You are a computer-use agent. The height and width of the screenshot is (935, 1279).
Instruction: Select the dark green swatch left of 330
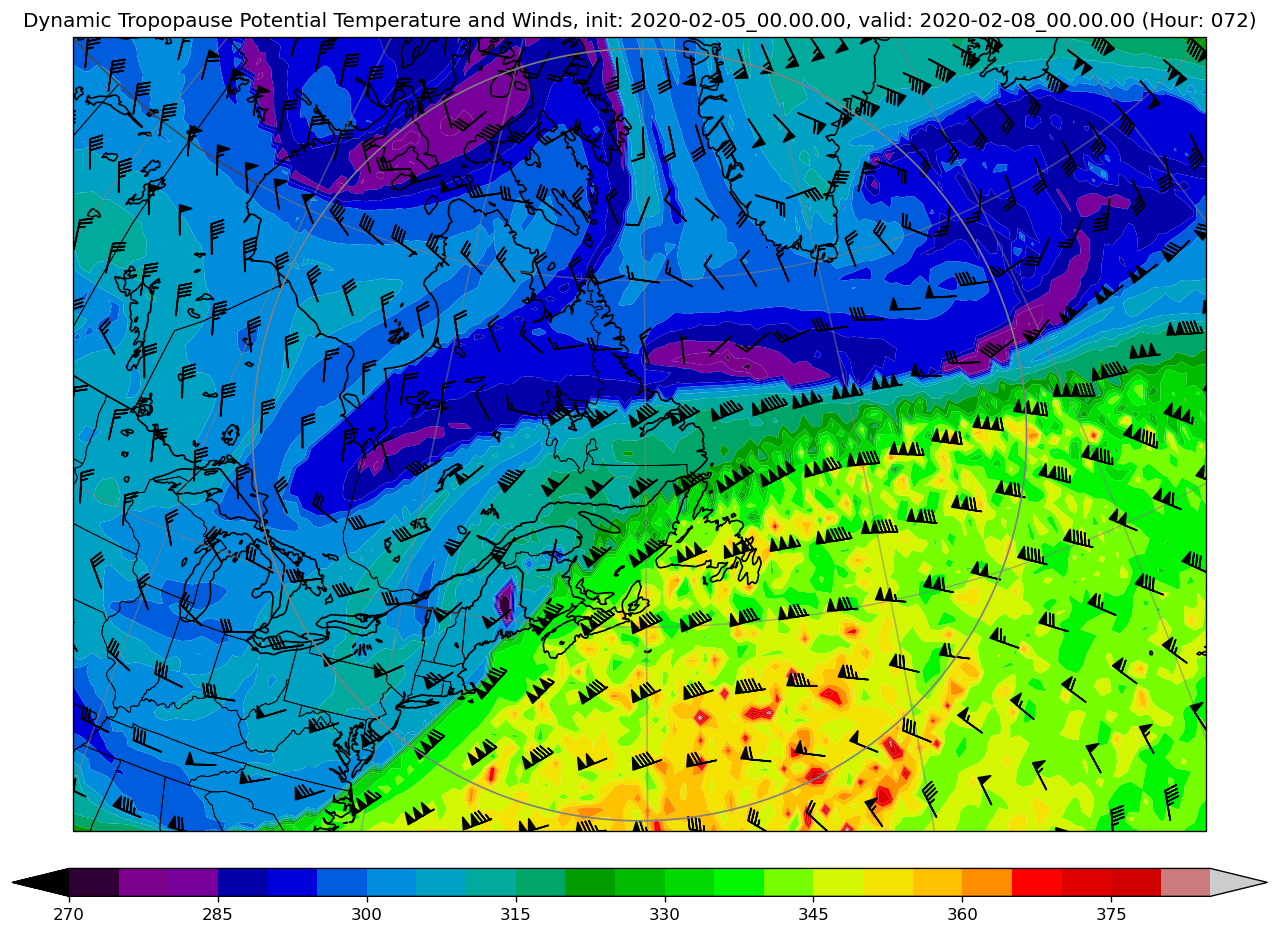point(590,882)
